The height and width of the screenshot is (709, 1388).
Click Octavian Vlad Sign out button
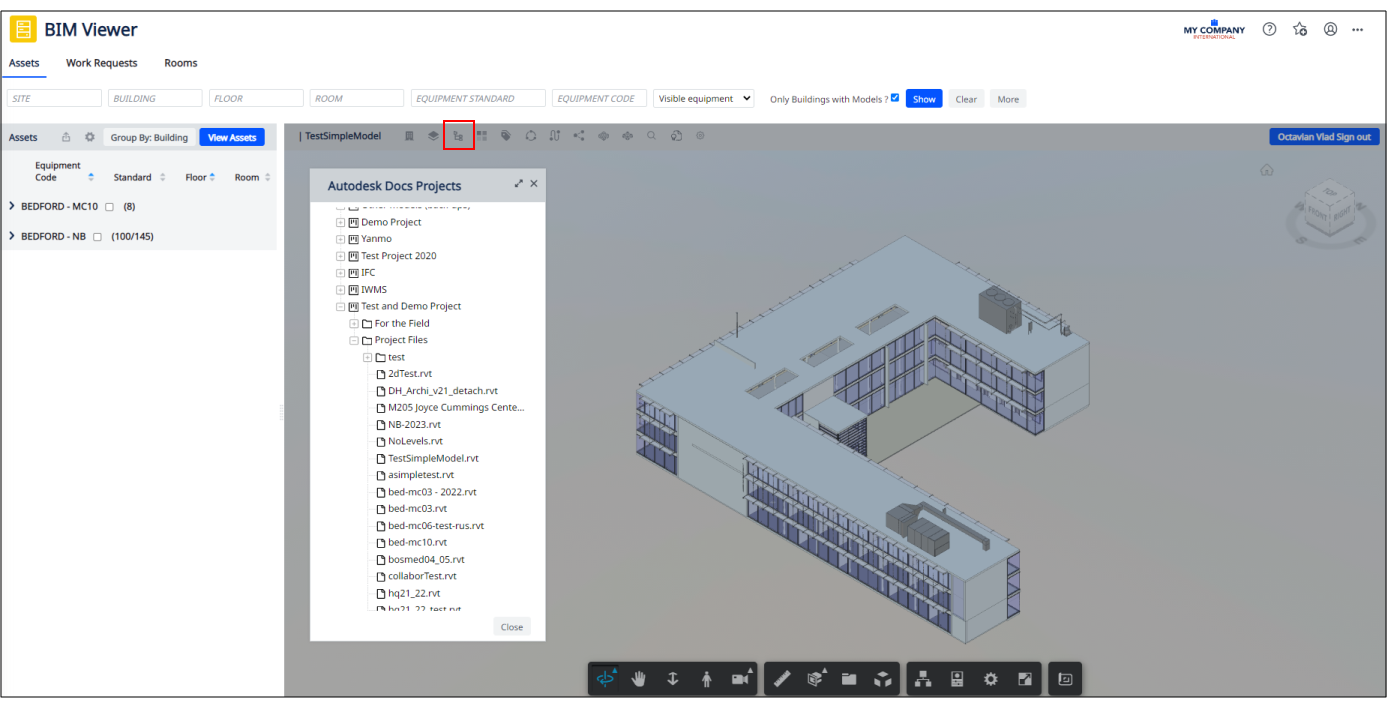(1324, 137)
